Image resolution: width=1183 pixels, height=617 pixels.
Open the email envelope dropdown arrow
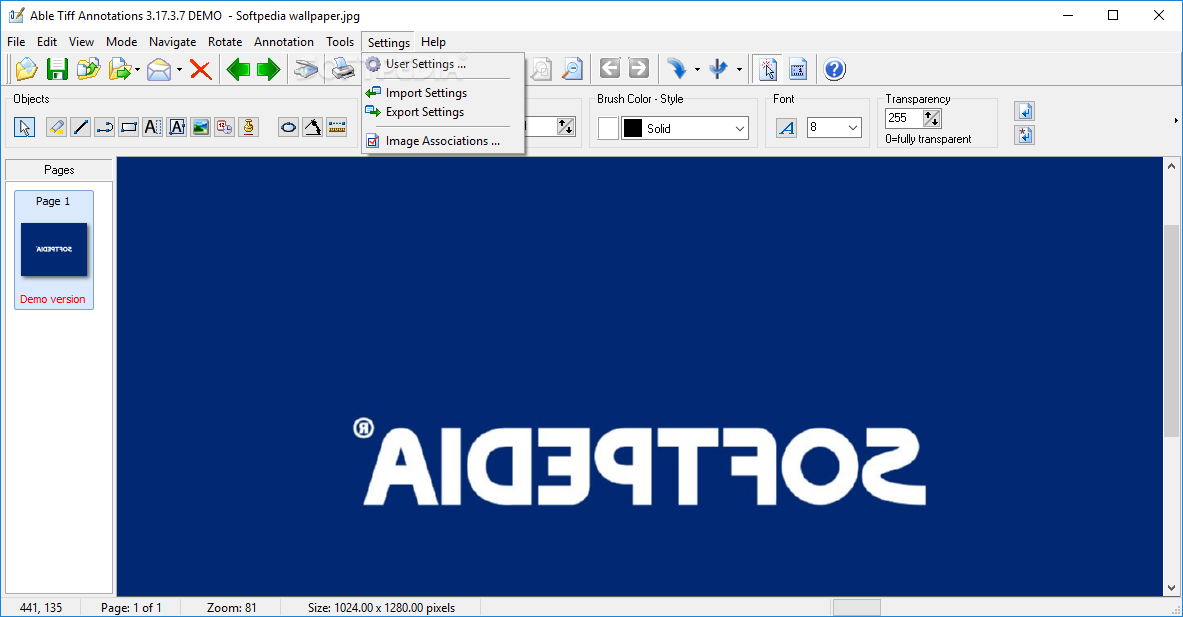point(179,69)
